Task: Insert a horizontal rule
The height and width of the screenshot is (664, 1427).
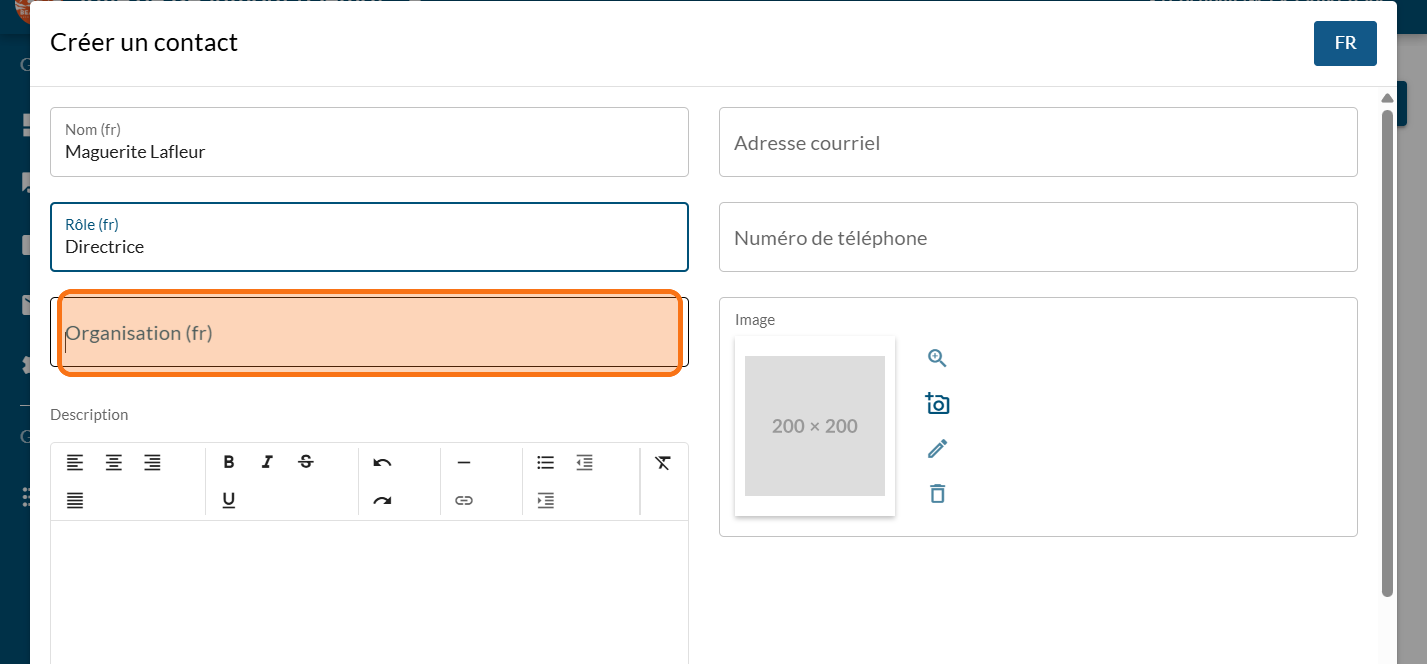Action: [463, 462]
